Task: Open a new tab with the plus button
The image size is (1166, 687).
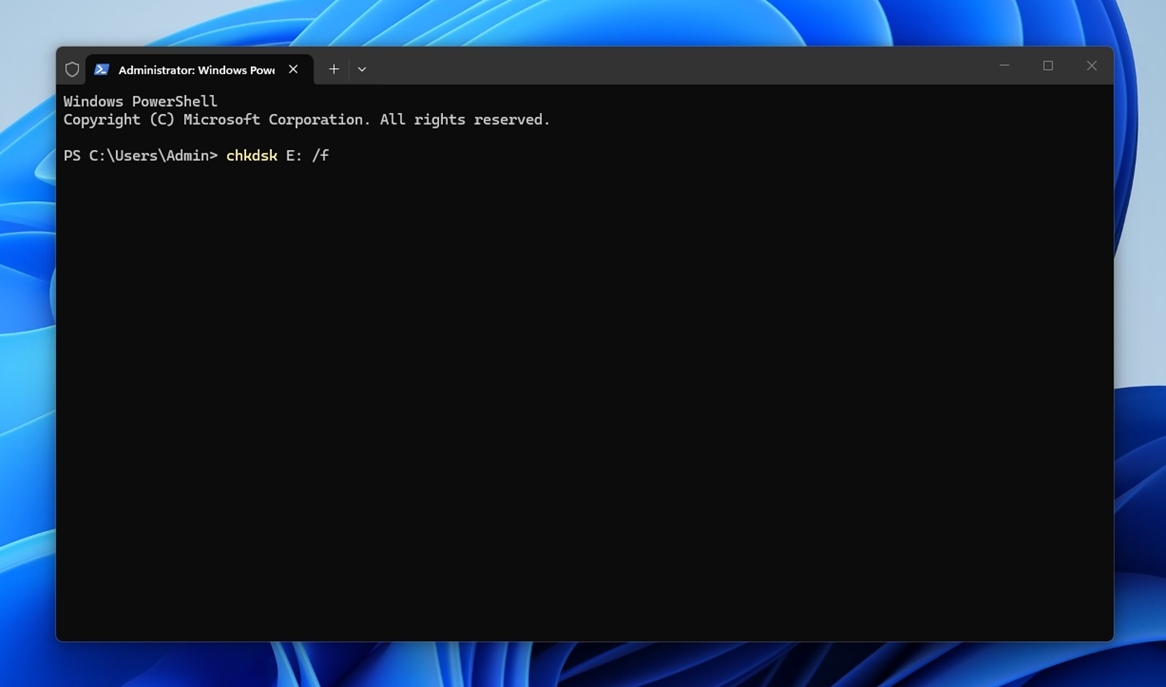Action: 334,69
